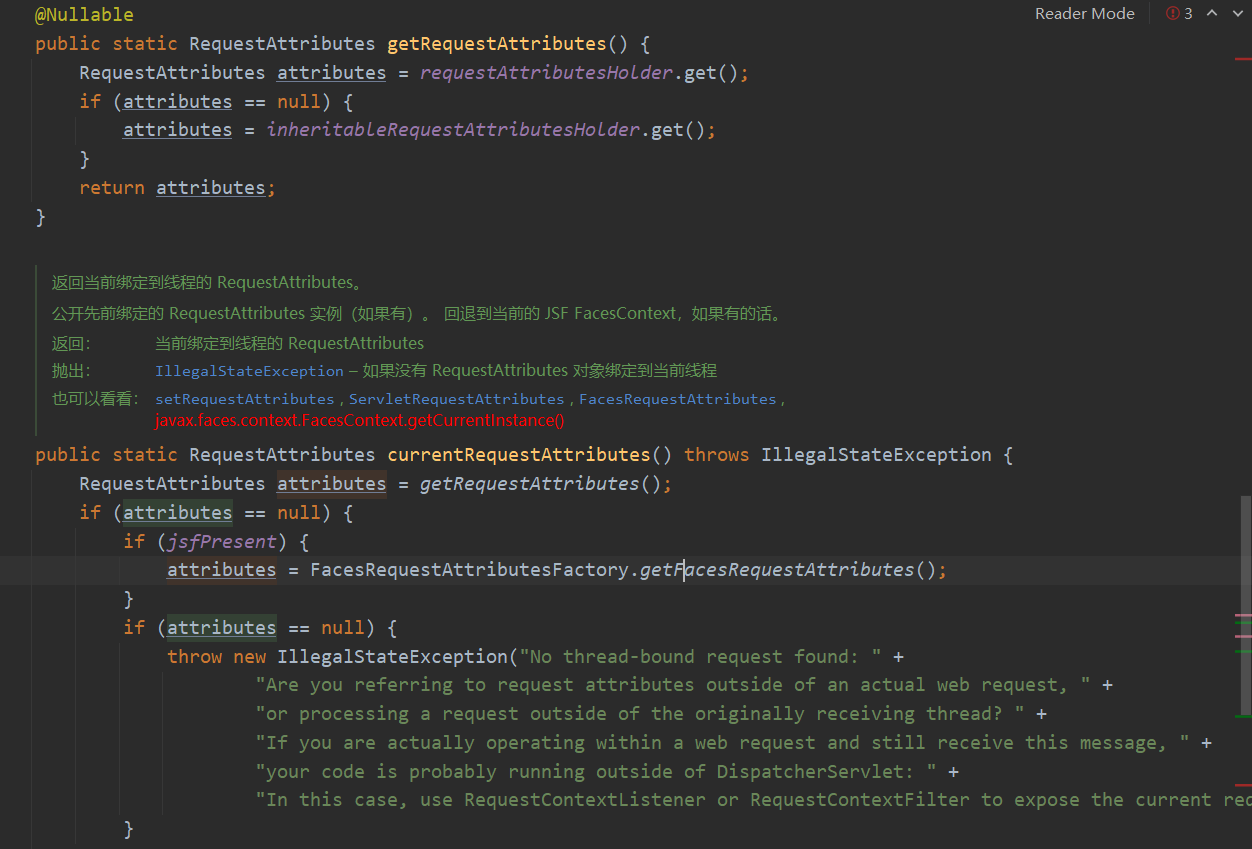The width and height of the screenshot is (1252, 849).
Task: Click the currentRequestAttributes method name
Action: tap(519, 455)
